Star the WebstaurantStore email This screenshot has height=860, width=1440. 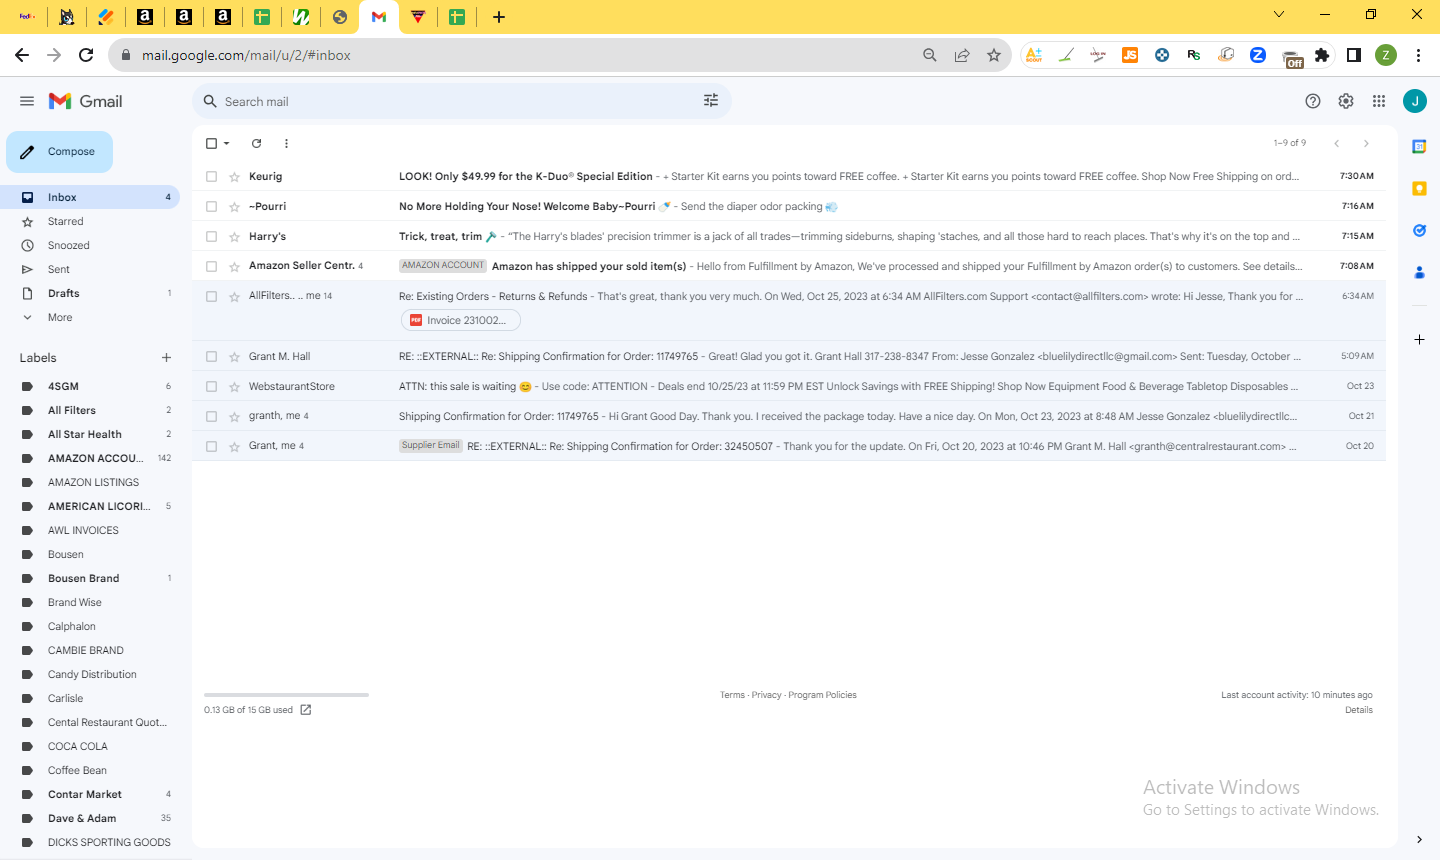click(x=234, y=387)
